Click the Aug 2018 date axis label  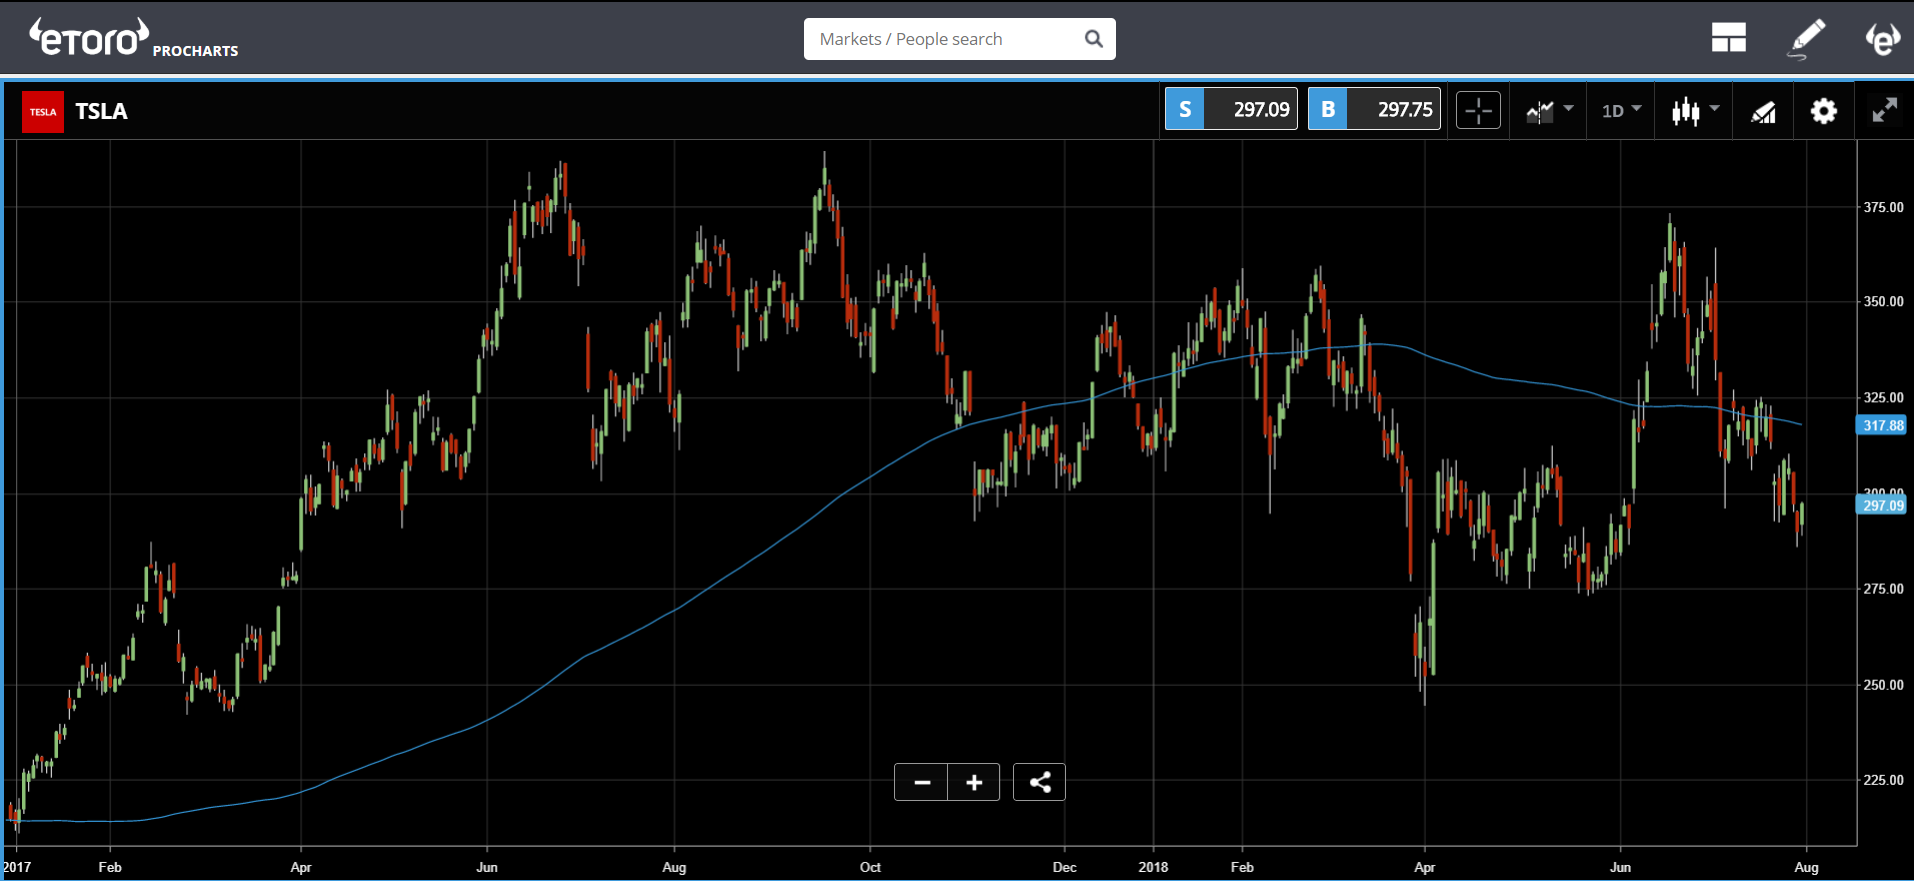(1806, 867)
